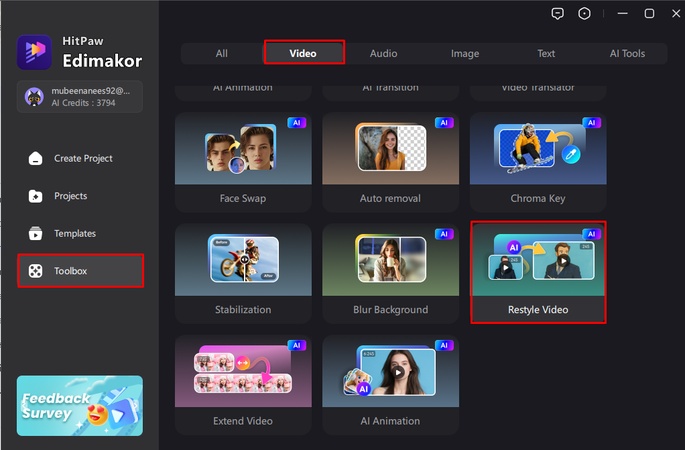Click the AI badge on Auto removal card

[444, 123]
